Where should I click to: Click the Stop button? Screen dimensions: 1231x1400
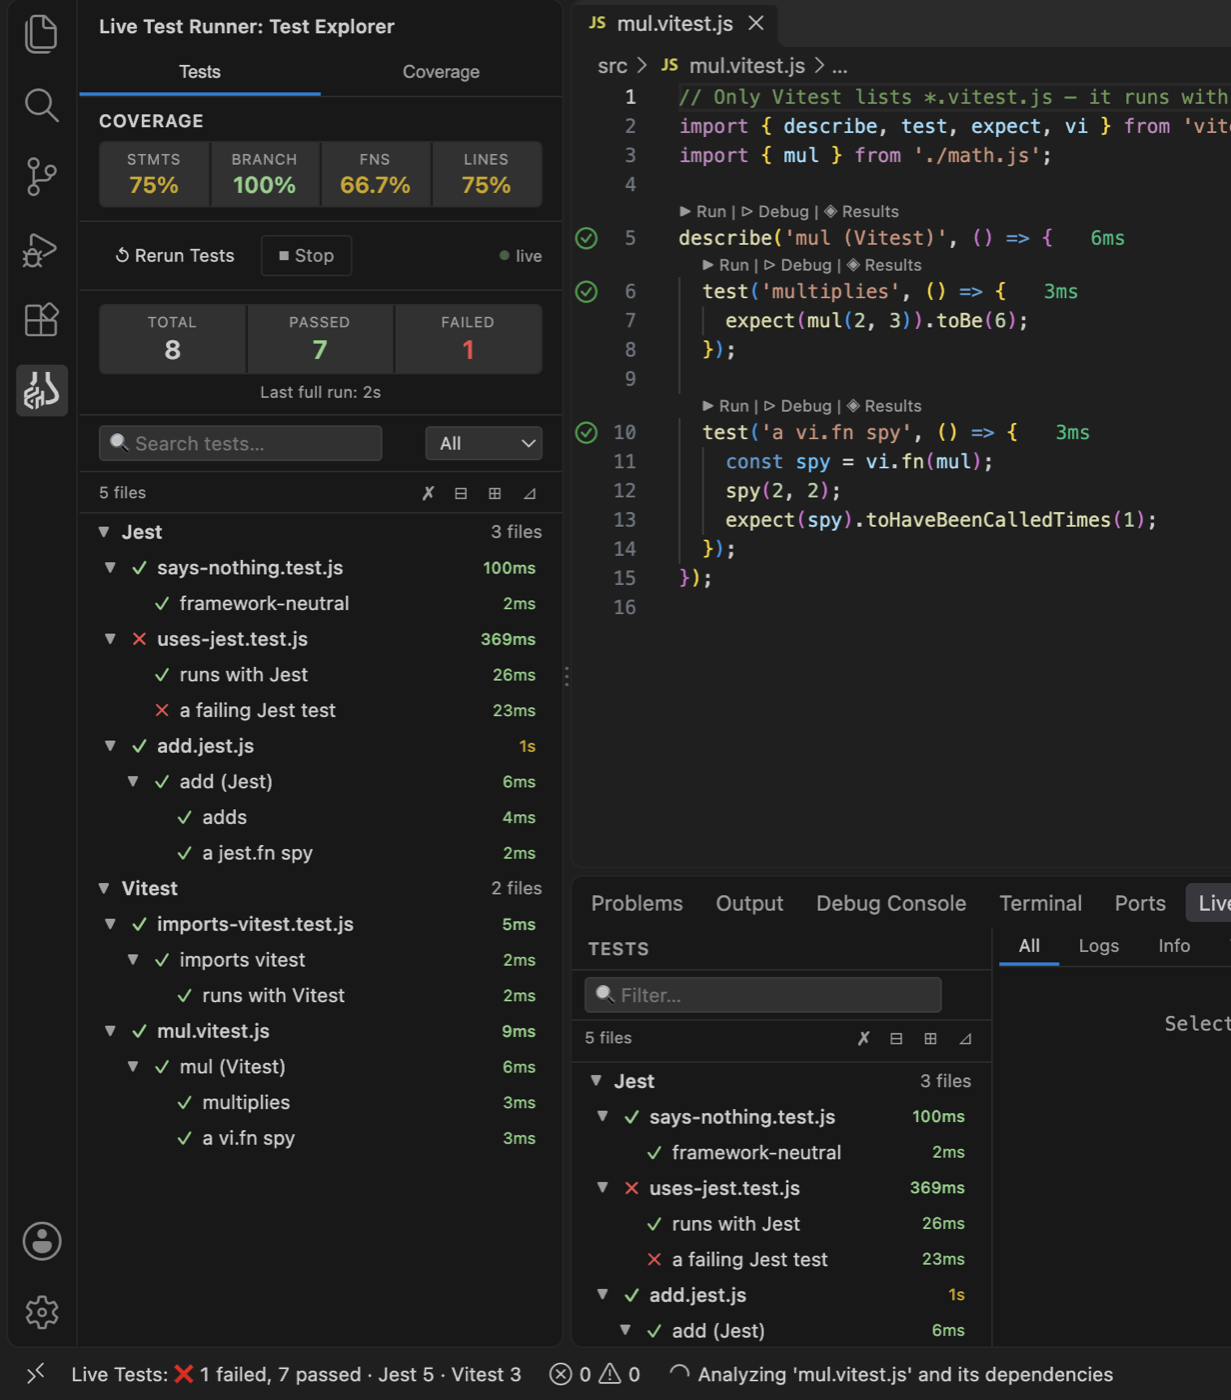click(x=306, y=256)
